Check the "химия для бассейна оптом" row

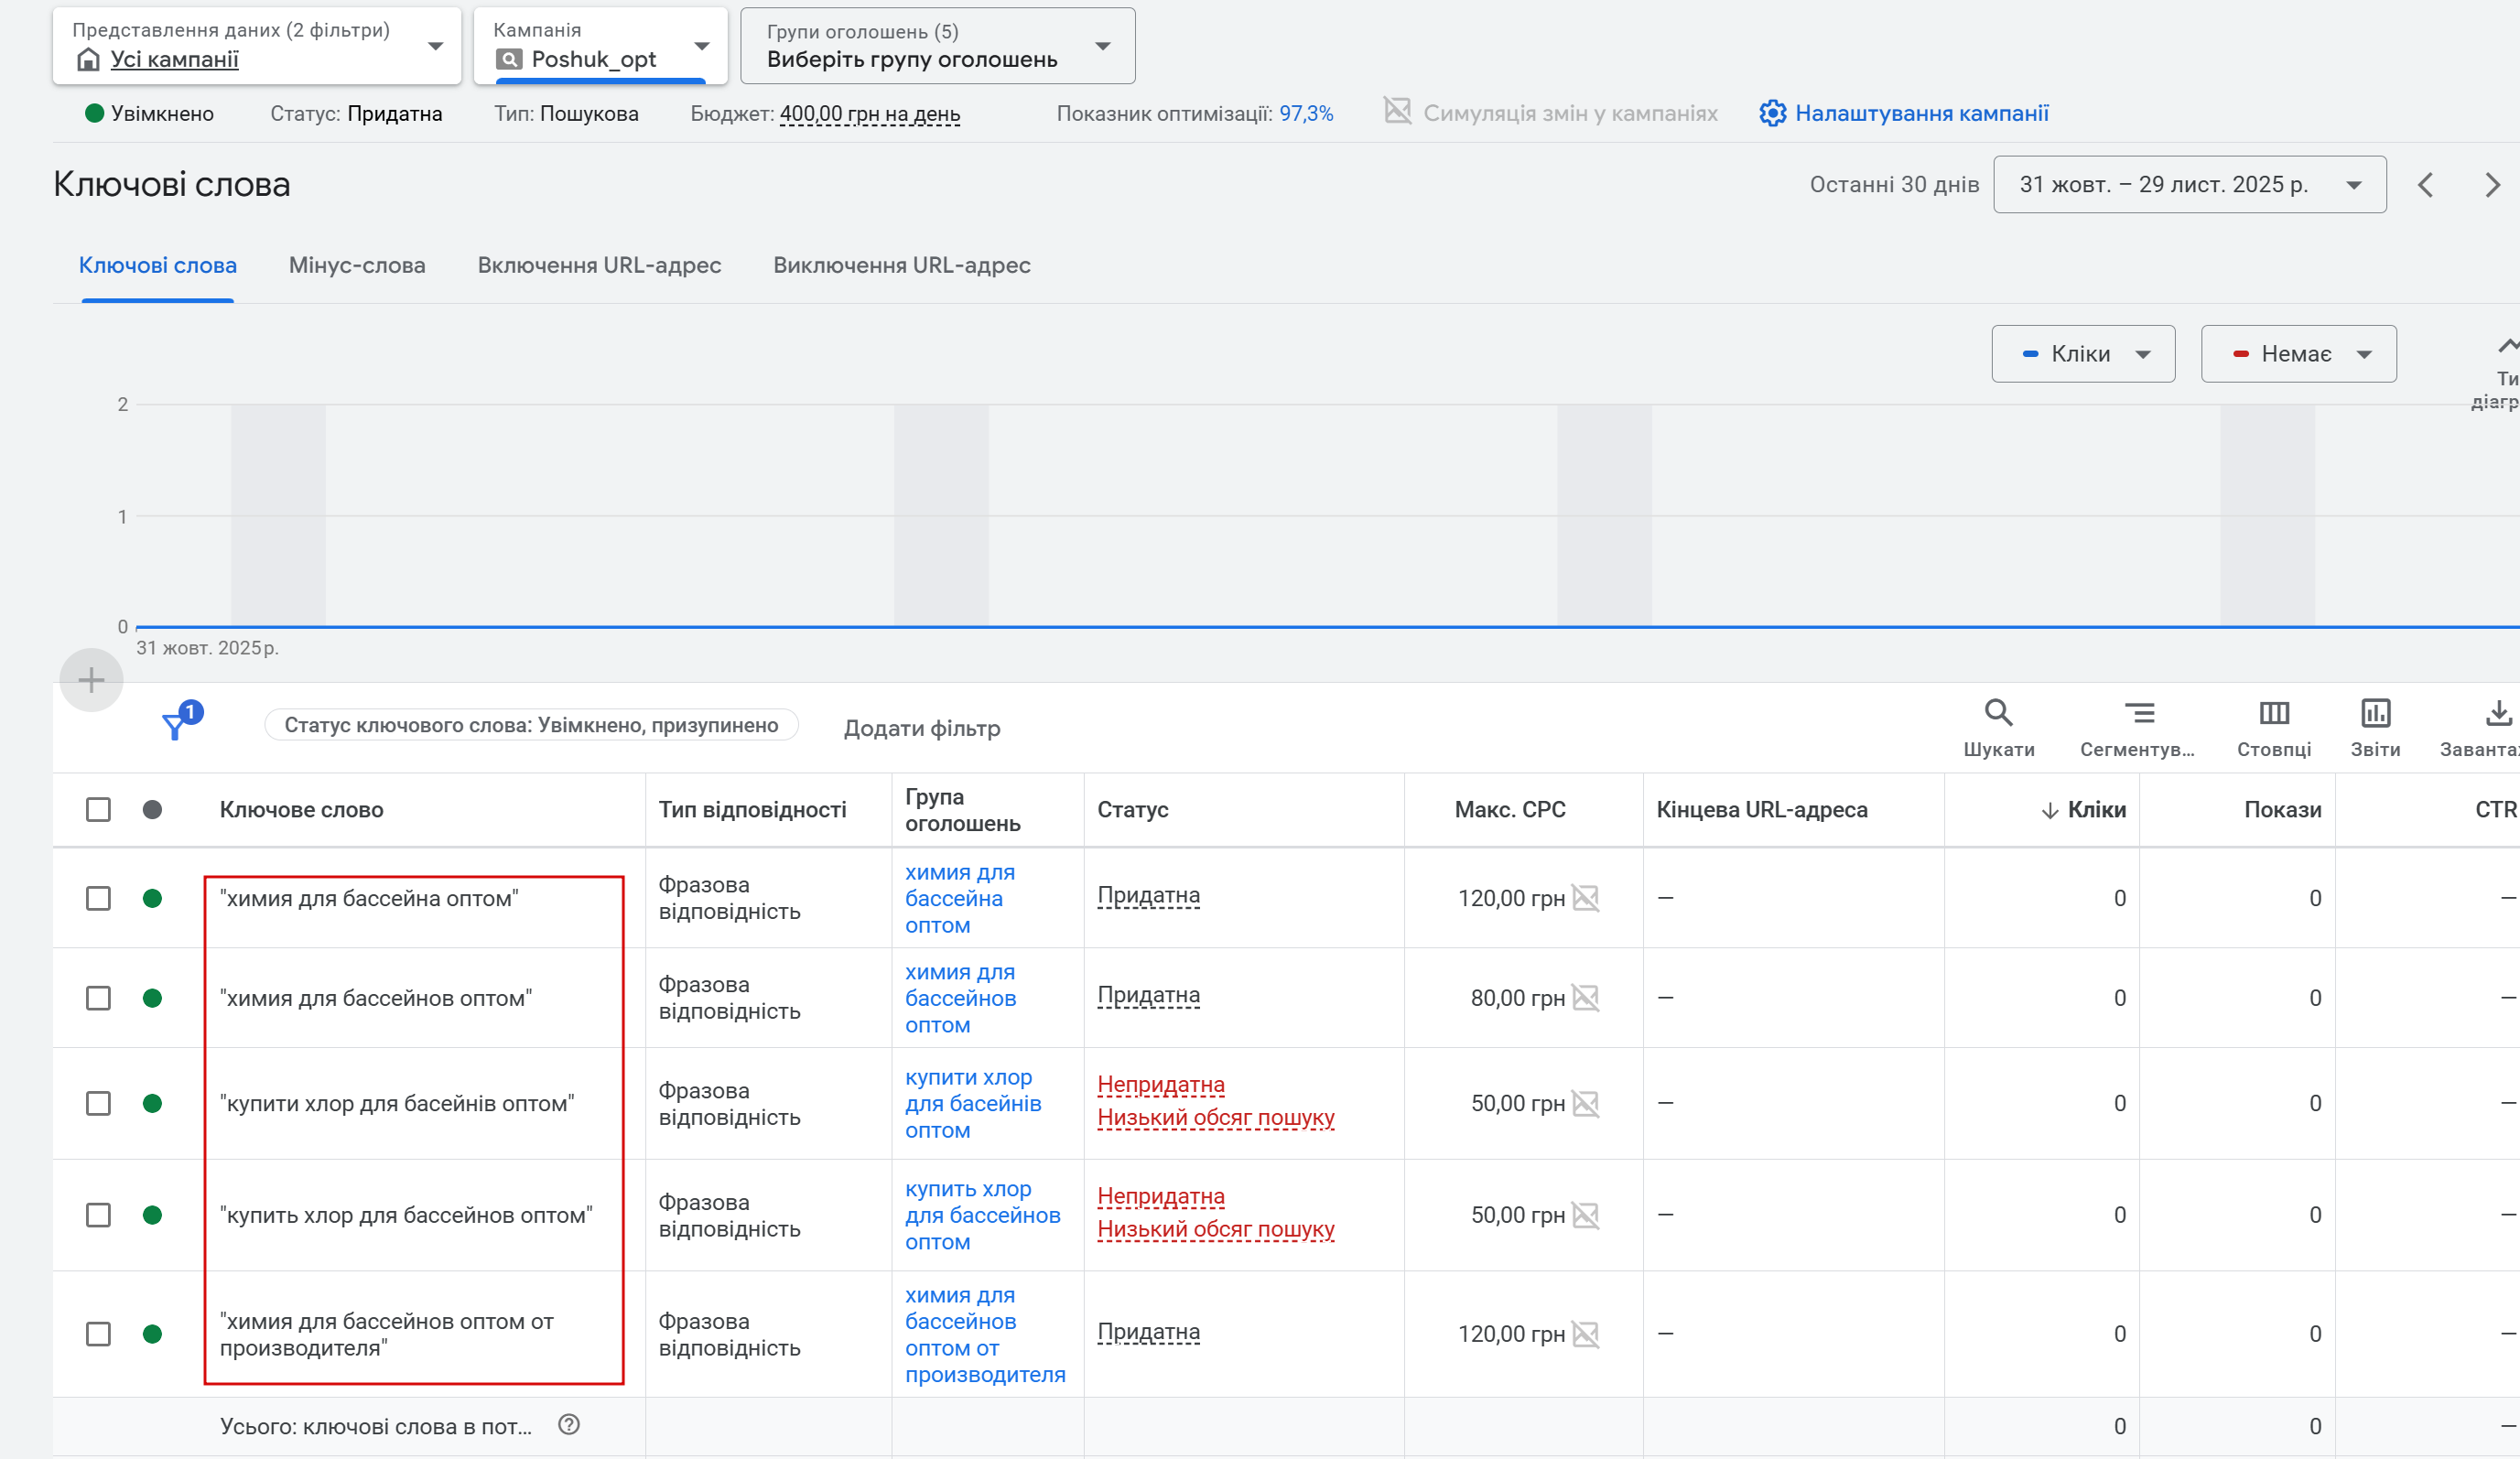pyautogui.click(x=98, y=898)
